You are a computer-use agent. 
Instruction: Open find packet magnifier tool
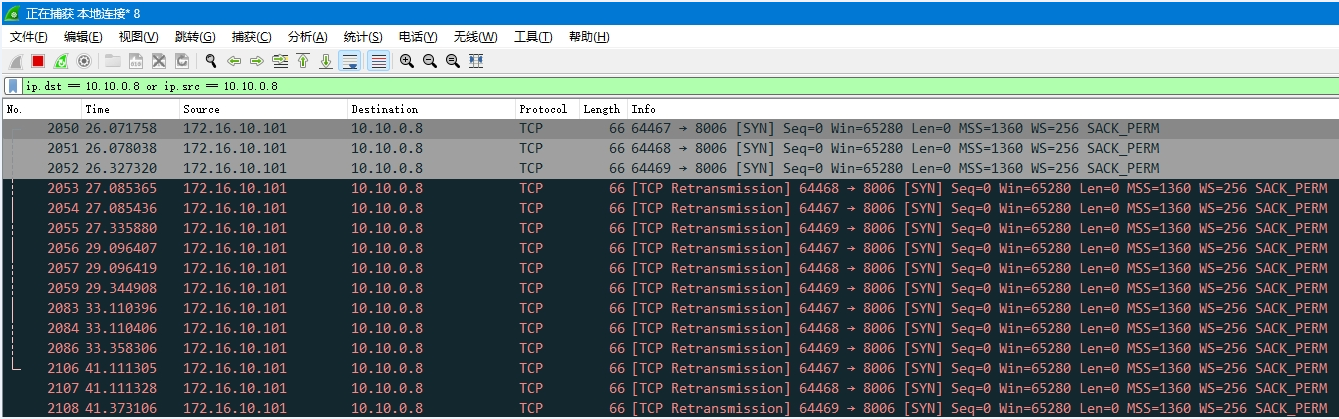click(211, 61)
